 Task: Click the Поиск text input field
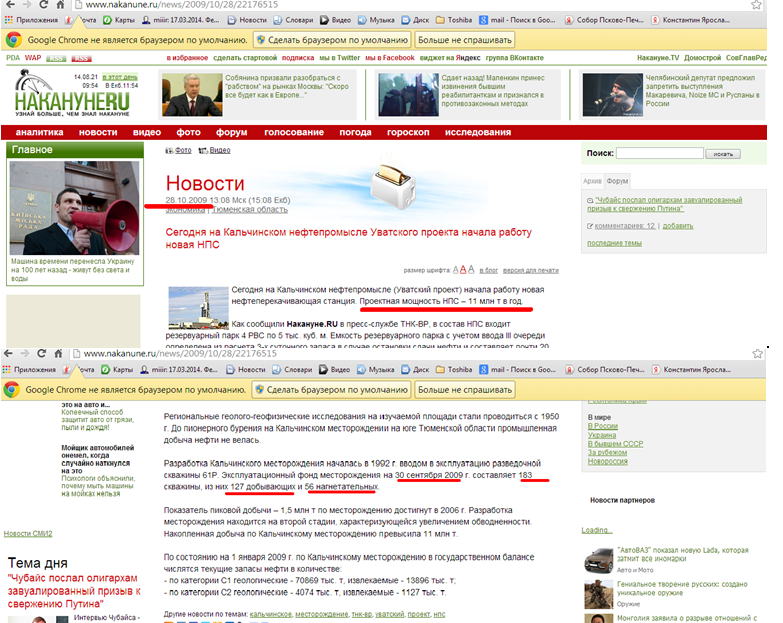659,153
